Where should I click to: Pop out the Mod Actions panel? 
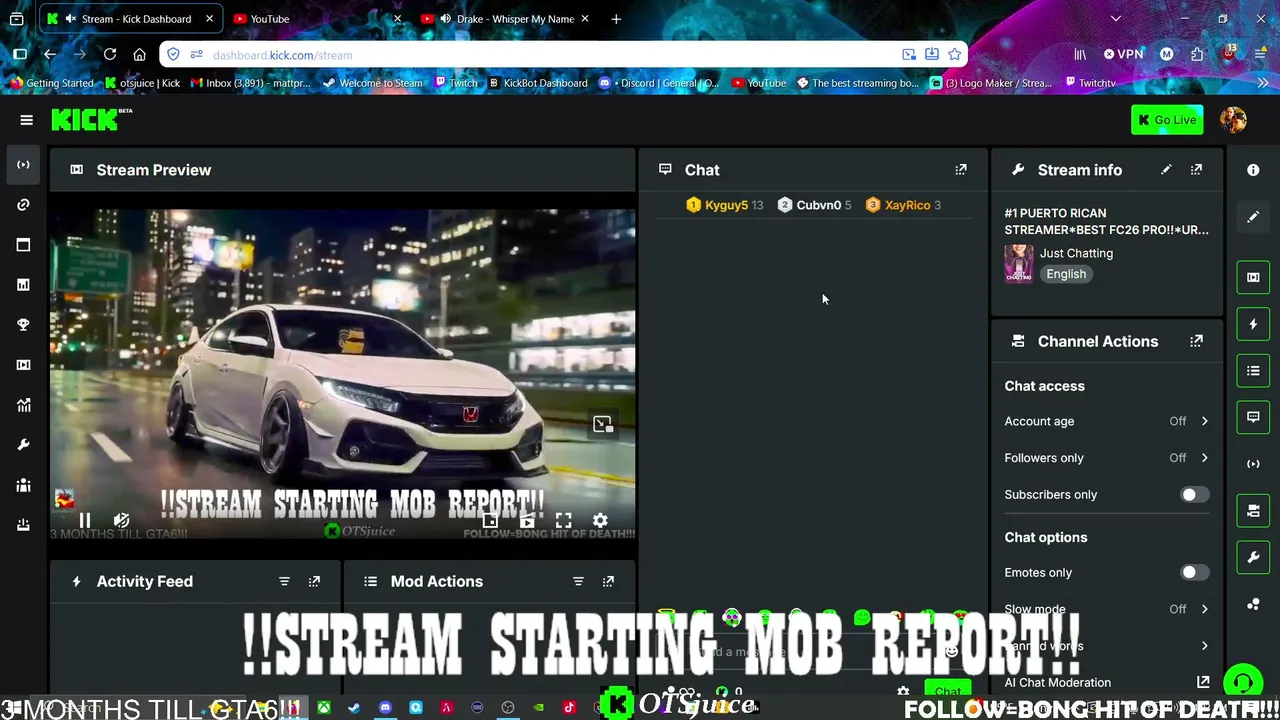click(608, 581)
